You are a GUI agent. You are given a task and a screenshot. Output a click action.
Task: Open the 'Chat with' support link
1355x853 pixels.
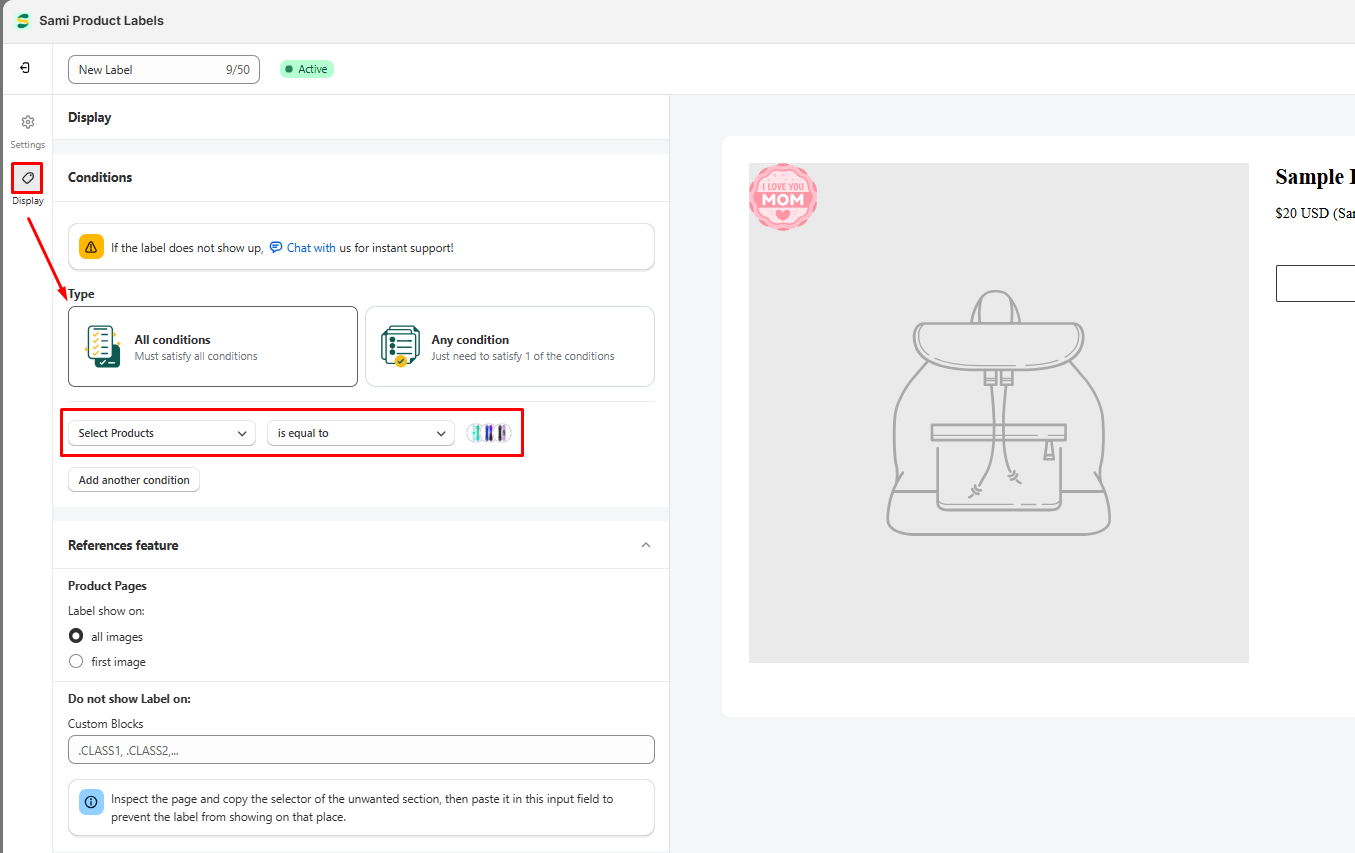pos(311,248)
